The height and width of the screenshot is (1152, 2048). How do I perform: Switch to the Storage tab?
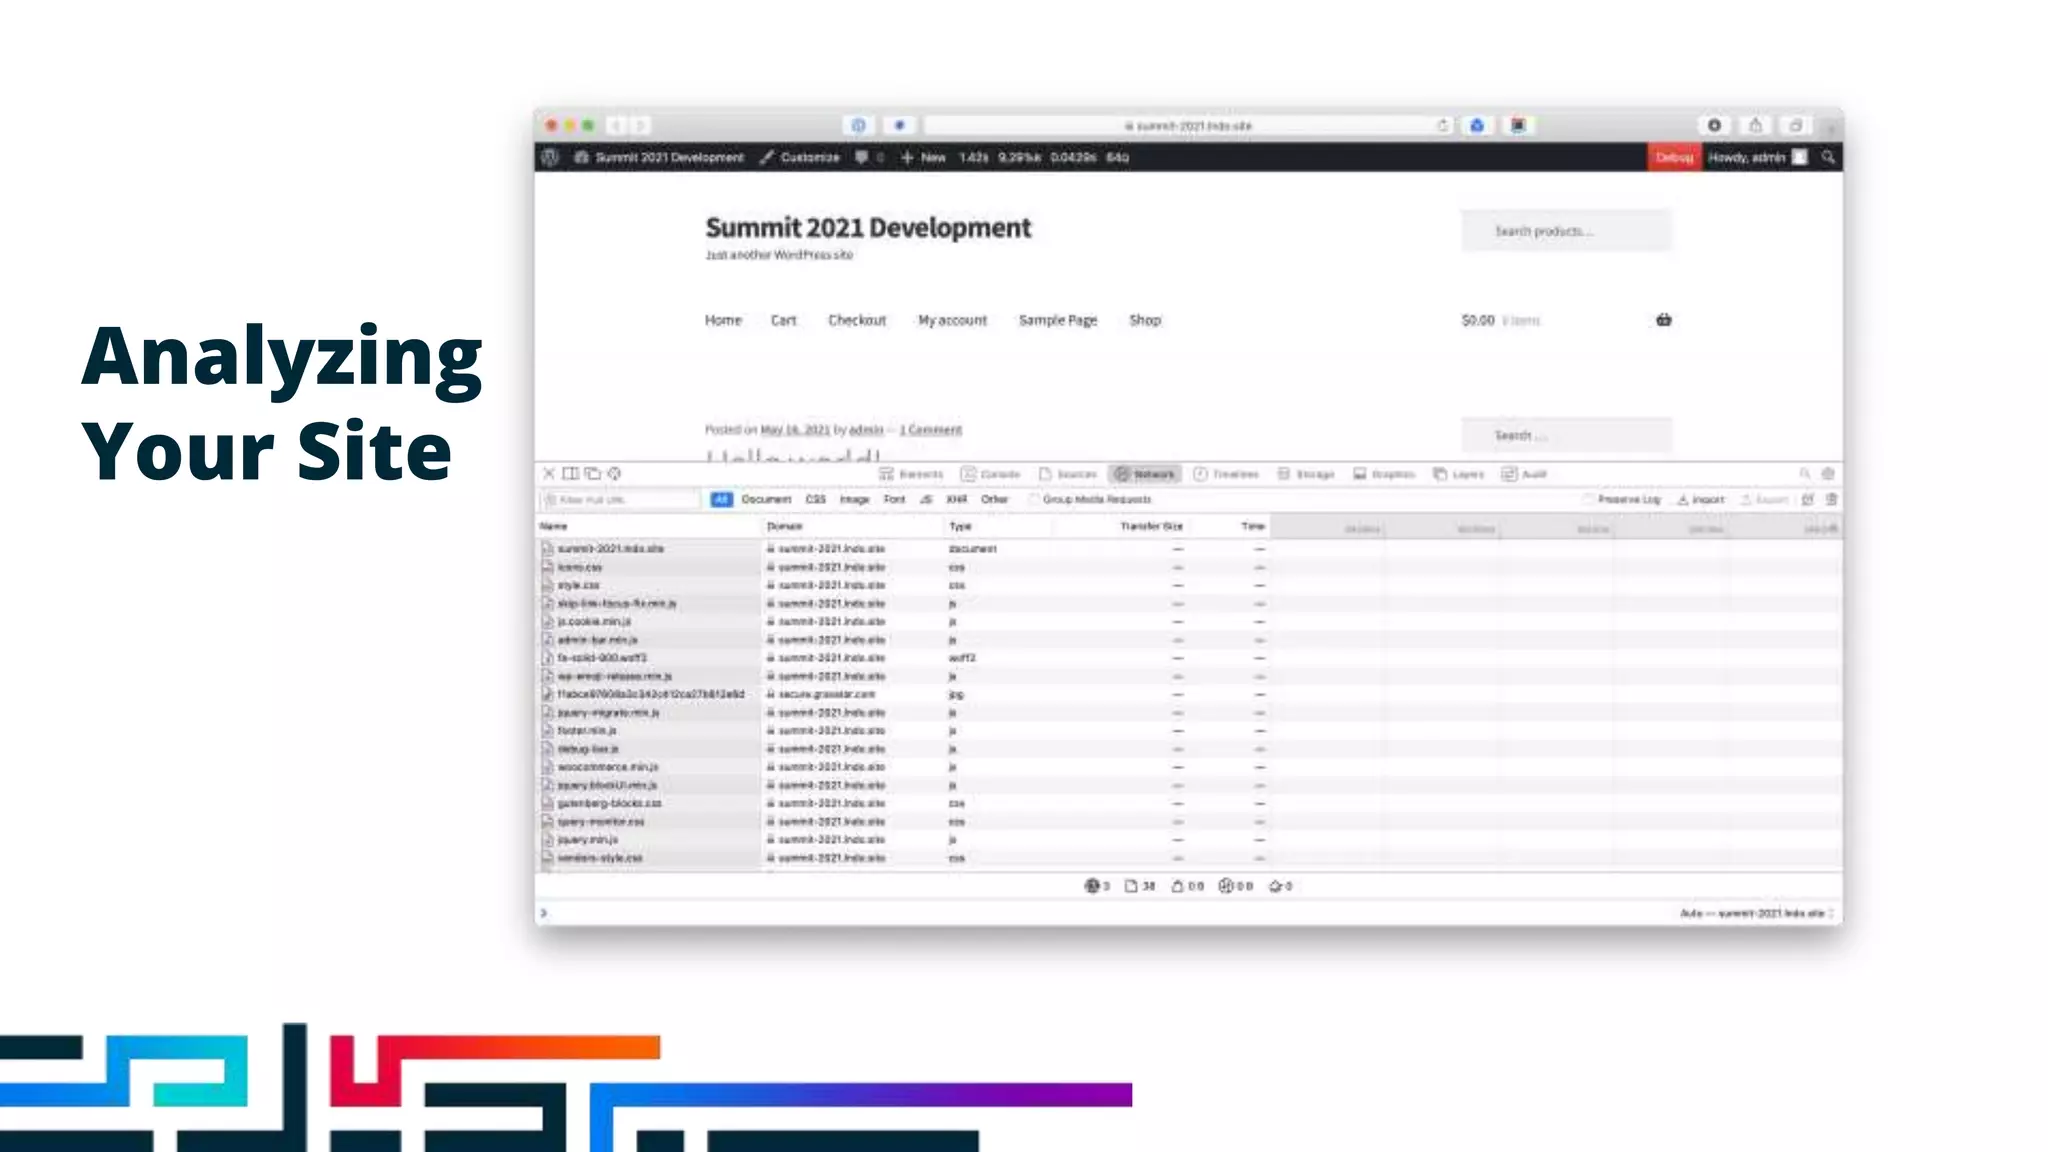click(x=1306, y=474)
